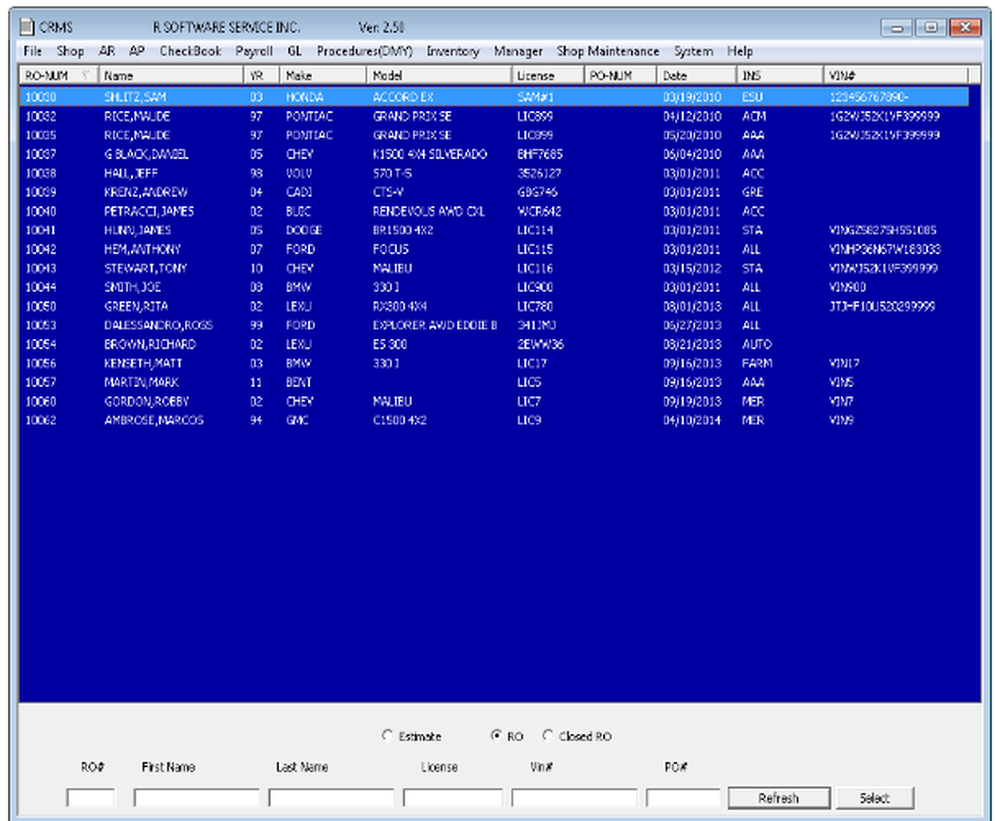The height and width of the screenshot is (821, 1000).
Task: Select the MARTIN,MARK row
Action: [x=494, y=382]
